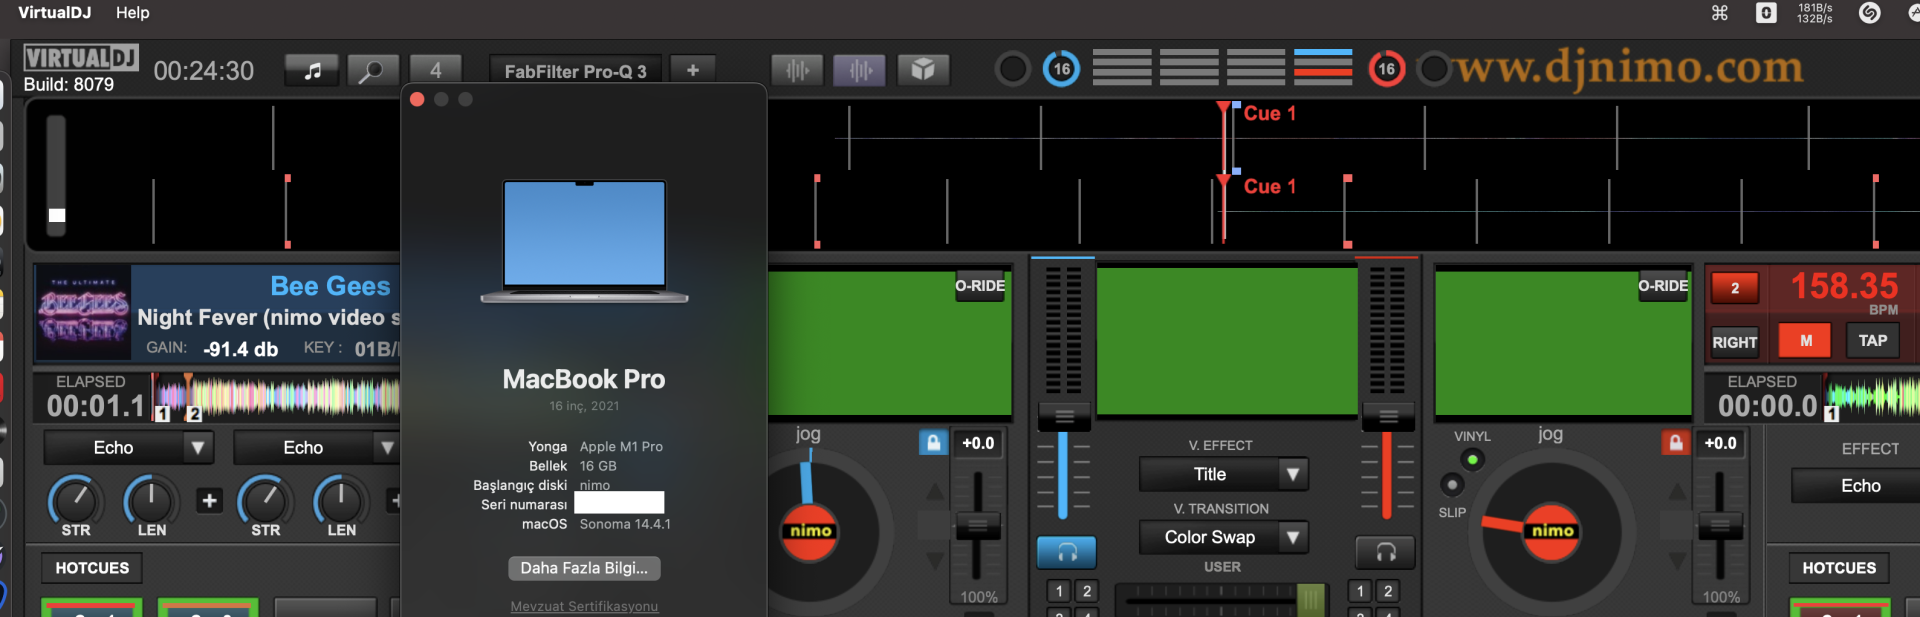Toggle the red M button beside RIGHT
The height and width of the screenshot is (617, 1920).
1805,341
